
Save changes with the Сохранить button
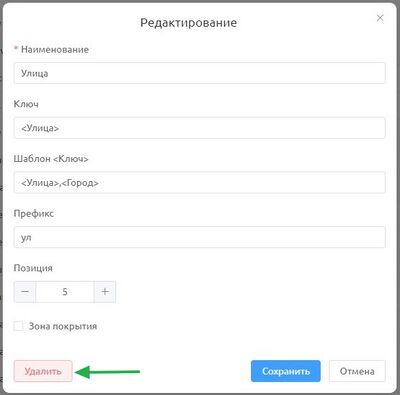pos(286,371)
